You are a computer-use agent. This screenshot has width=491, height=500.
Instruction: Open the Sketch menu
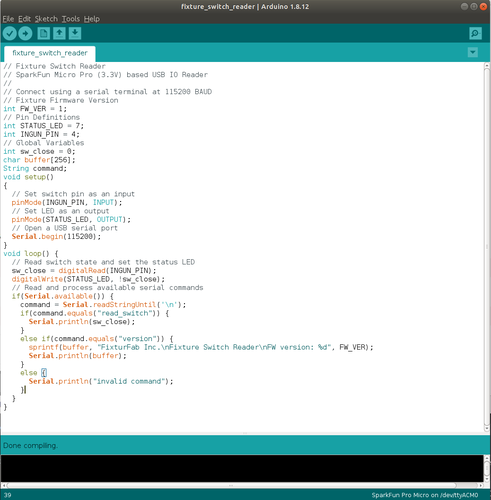46,19
